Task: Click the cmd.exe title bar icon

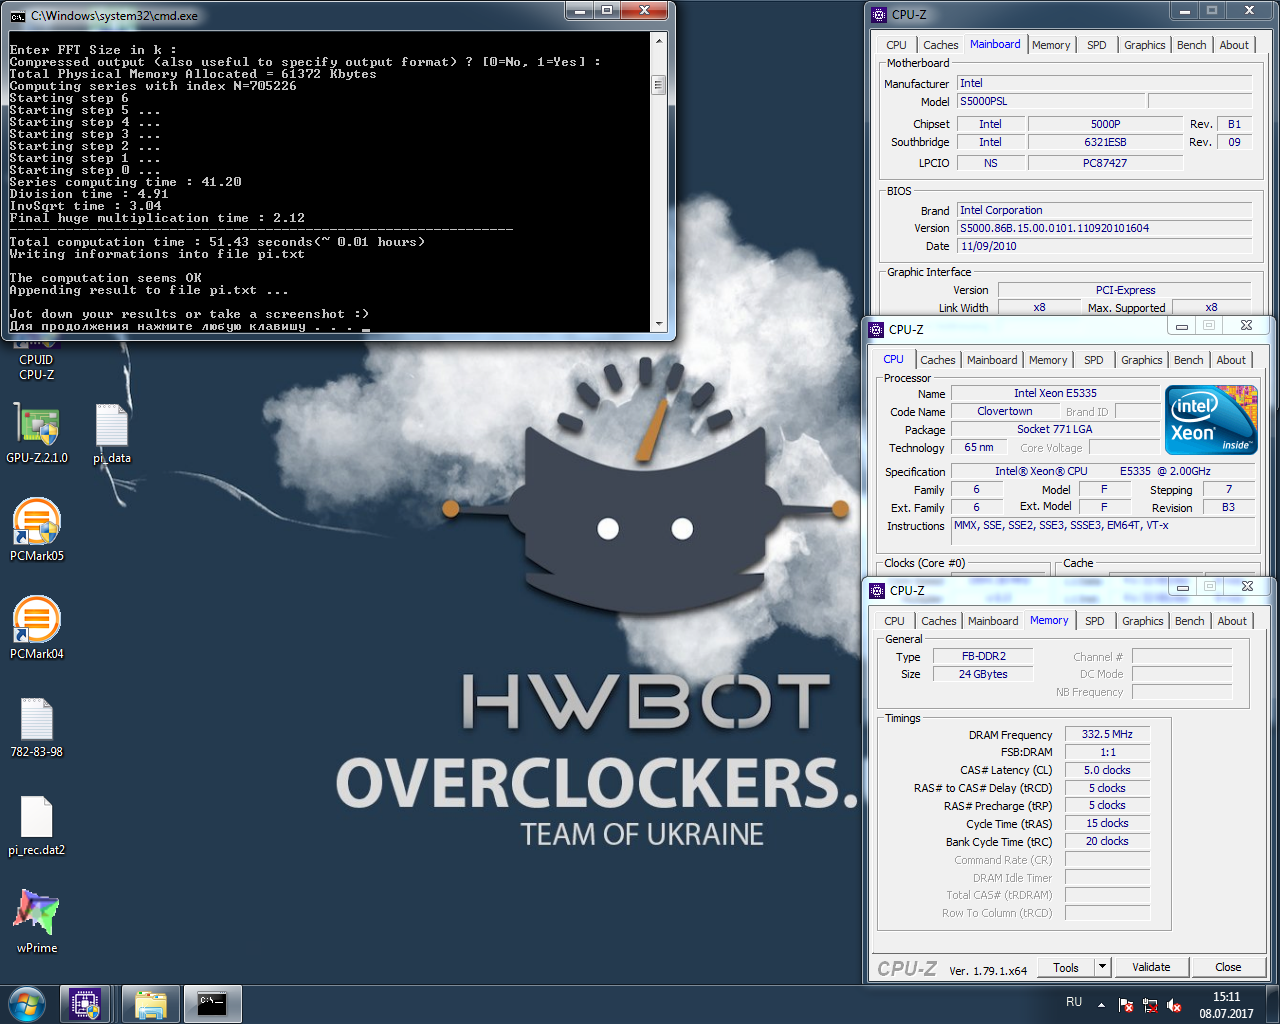Action: coord(18,16)
